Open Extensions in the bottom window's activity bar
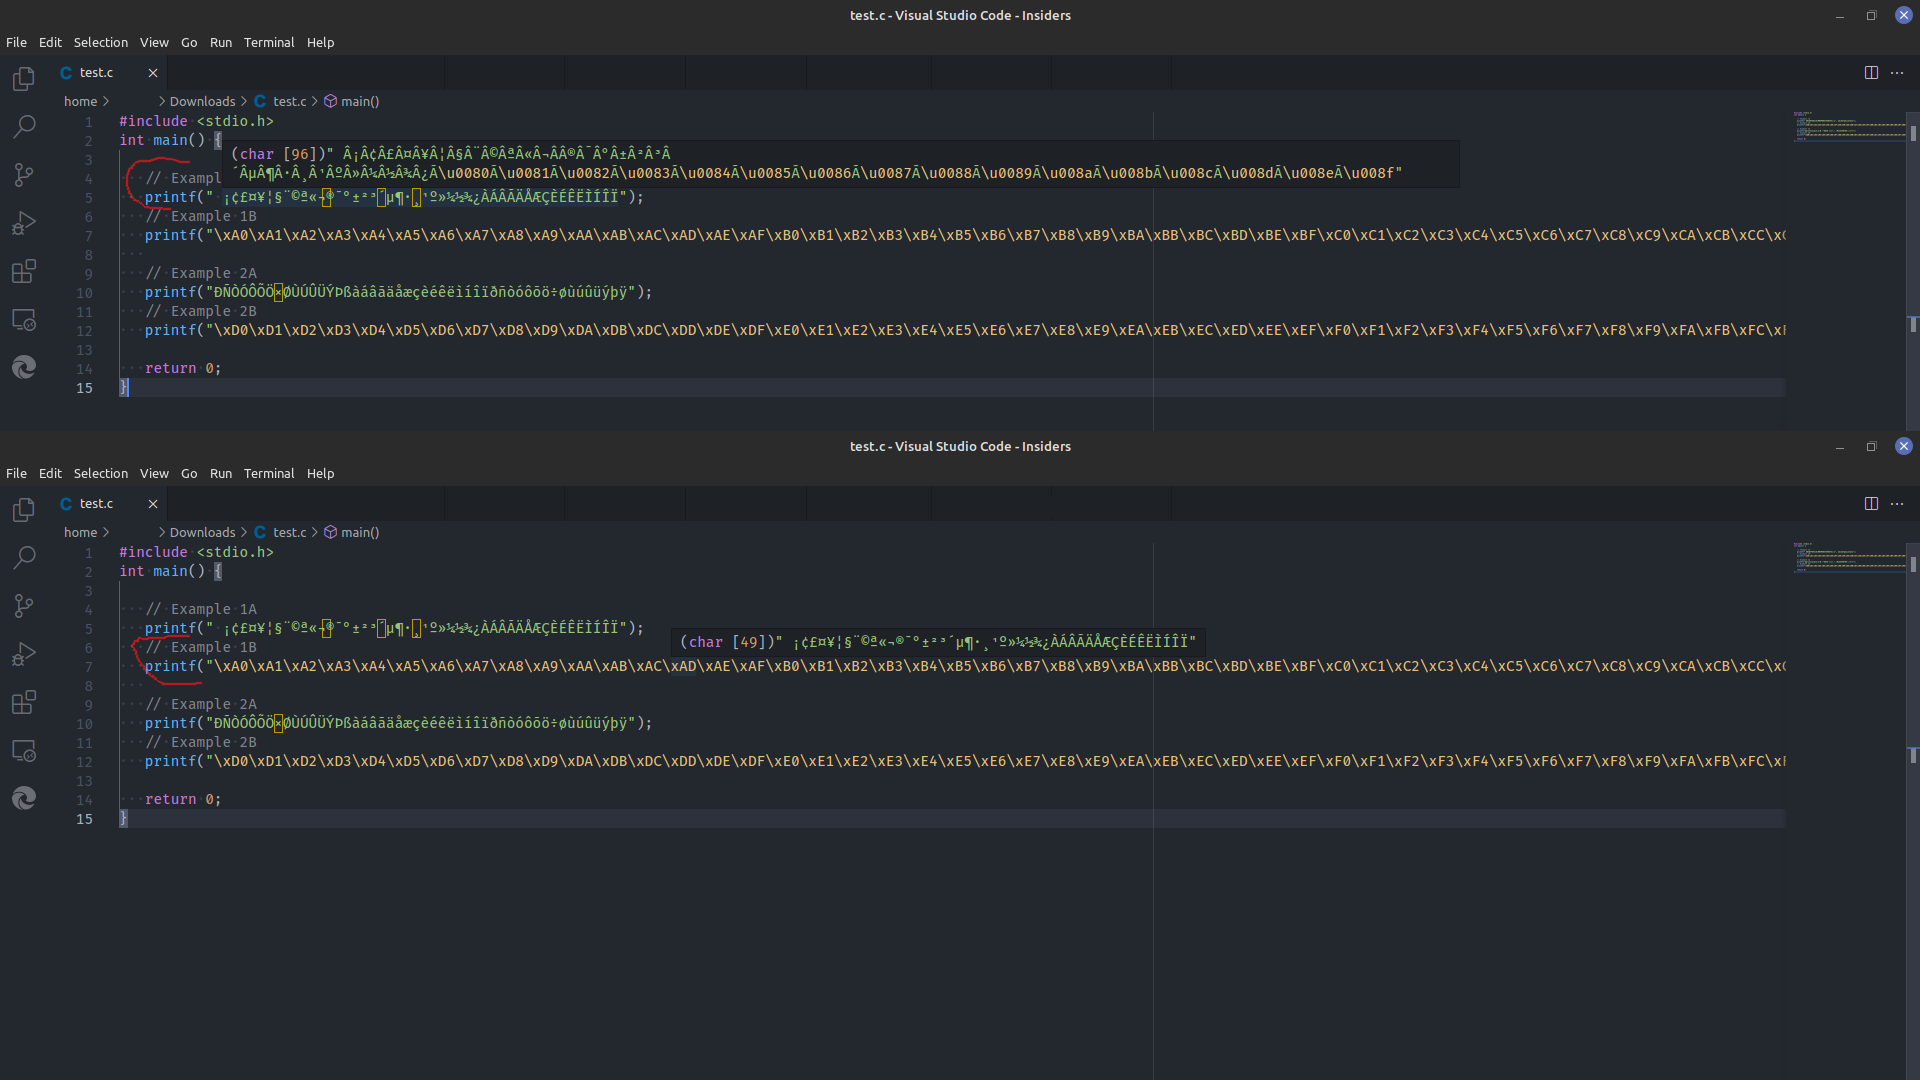 pyautogui.click(x=24, y=702)
